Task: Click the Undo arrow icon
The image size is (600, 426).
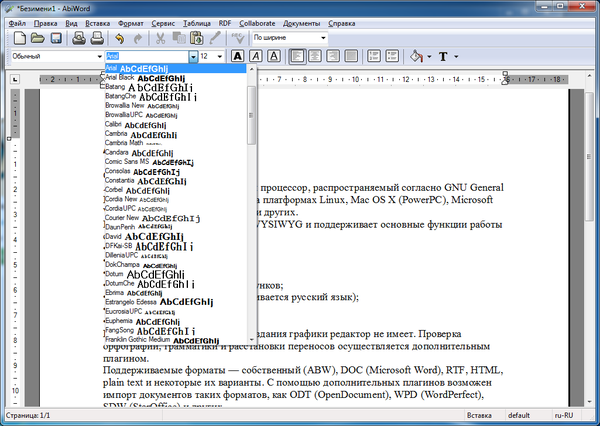Action: [120, 38]
